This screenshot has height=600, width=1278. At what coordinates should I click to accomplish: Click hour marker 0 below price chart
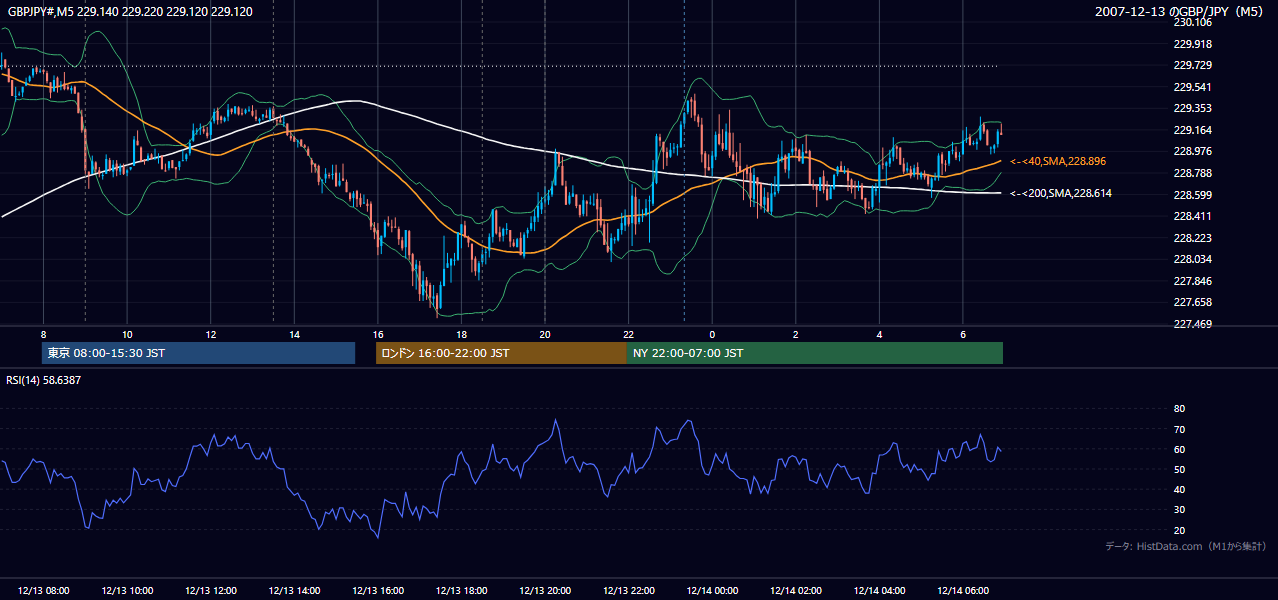(x=712, y=334)
